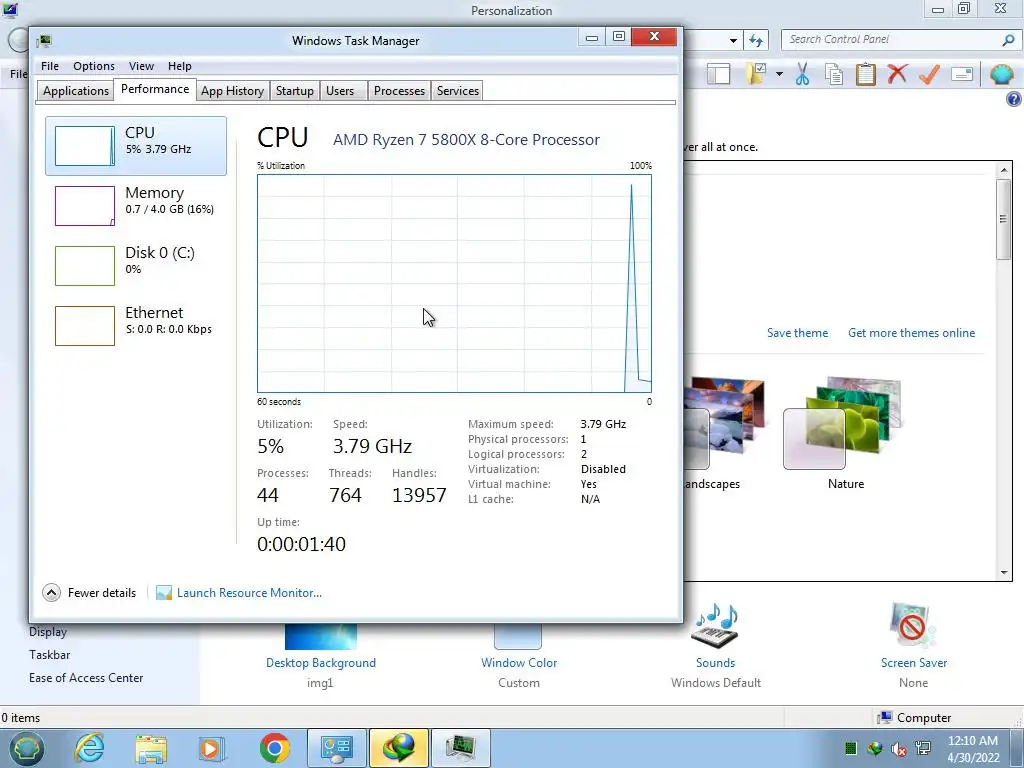
Task: Click the Start button shell orb
Action: pos(25,748)
